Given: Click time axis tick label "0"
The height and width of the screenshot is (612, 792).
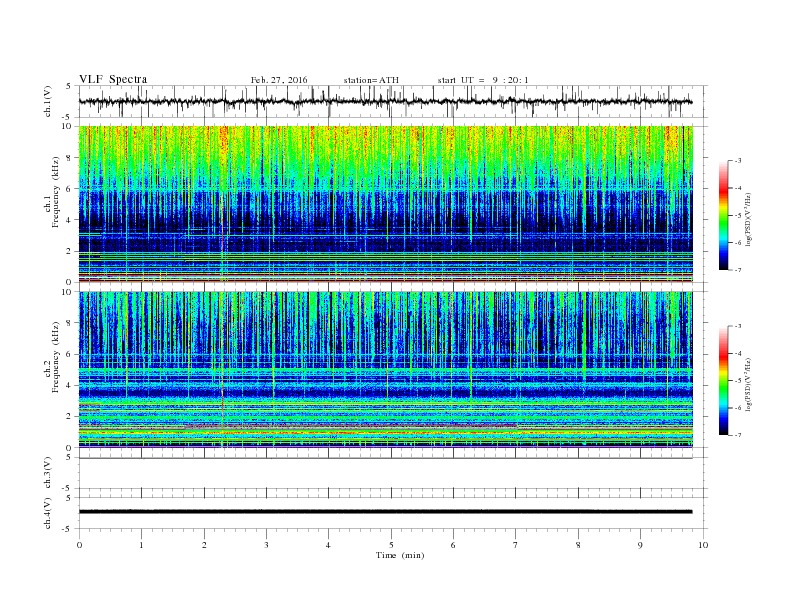Looking at the screenshot, I should click(x=79, y=545).
